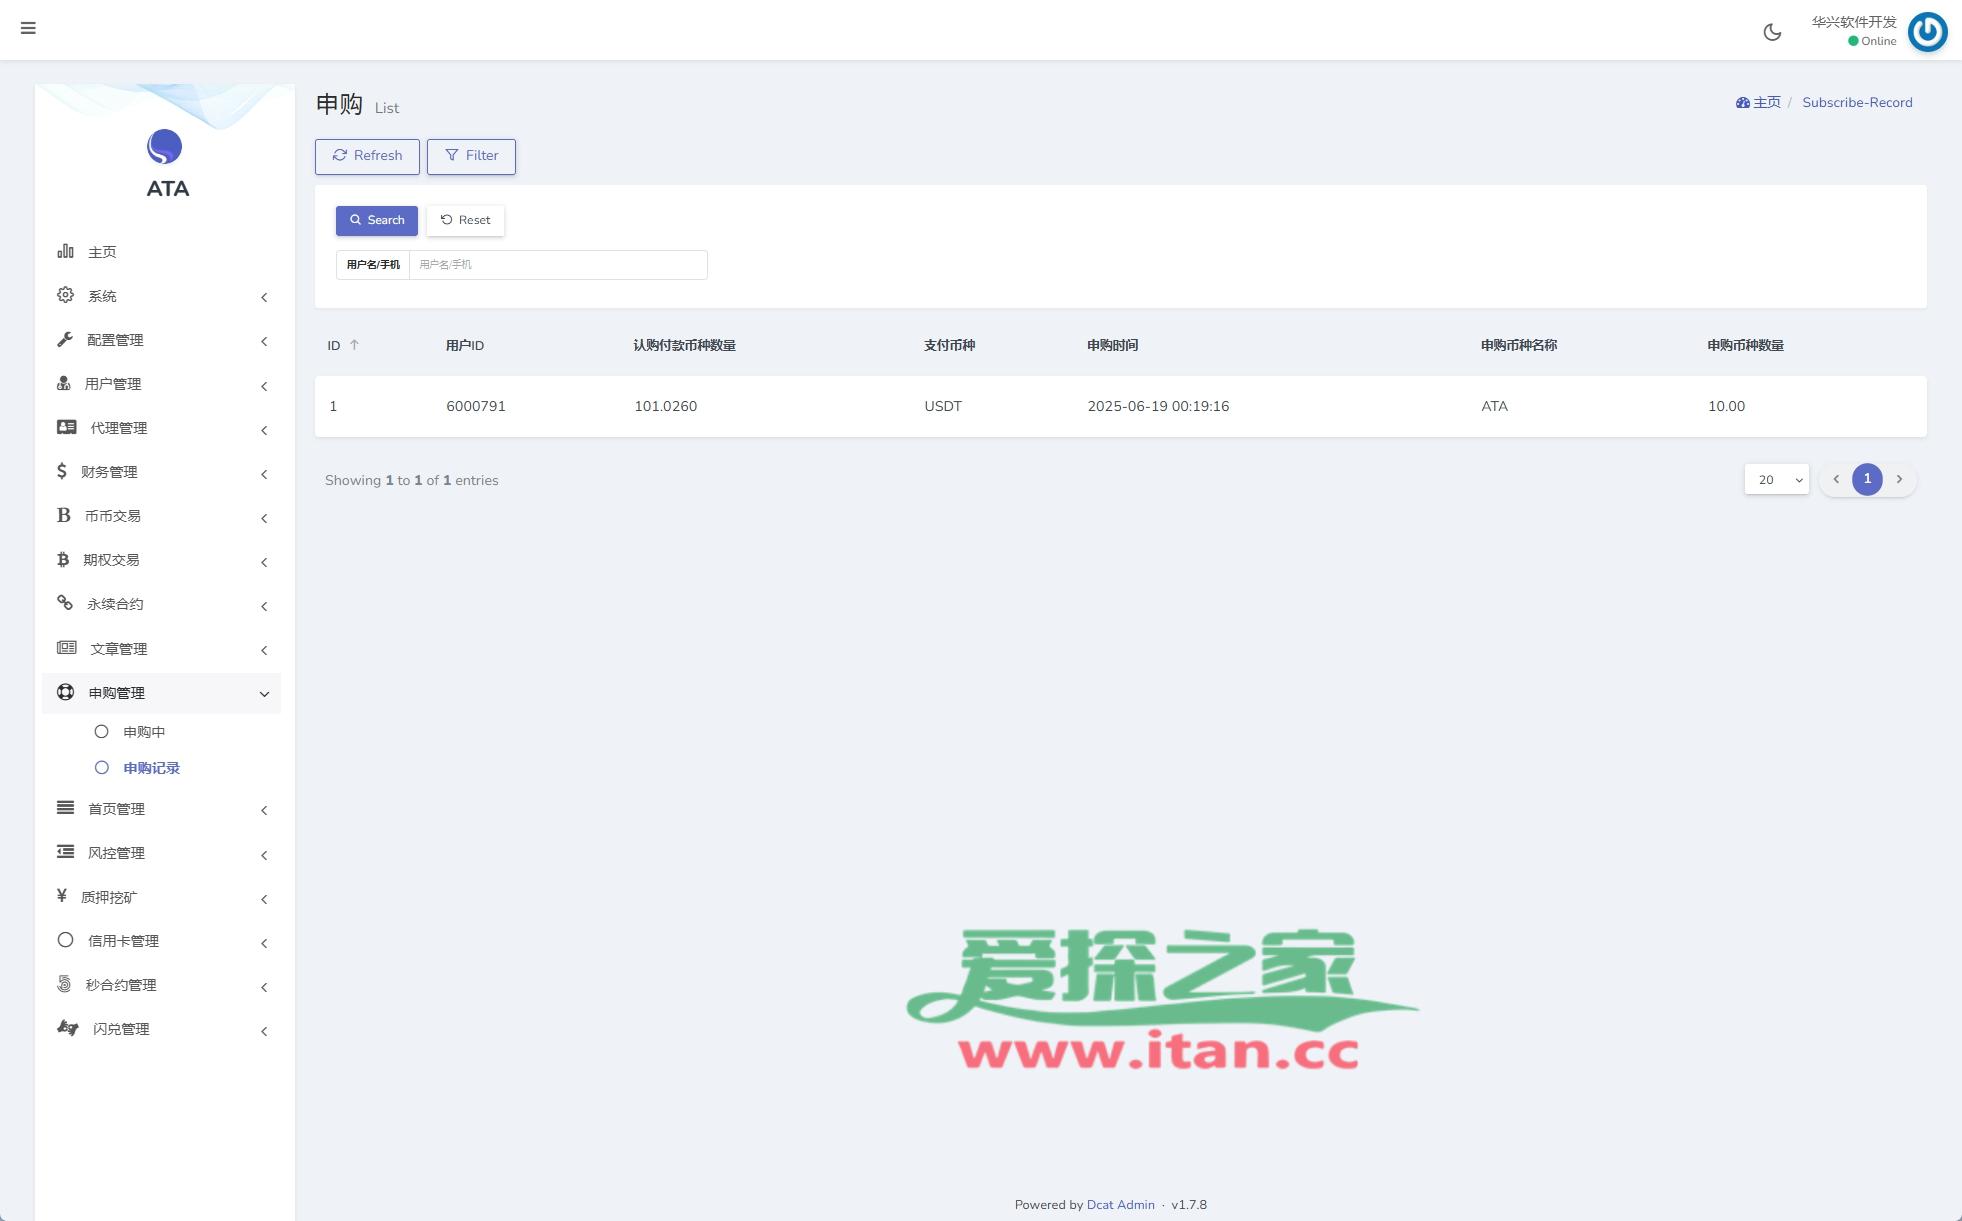The width and height of the screenshot is (1962, 1221).
Task: Click the 文章管理 newspaper icon
Action: [67, 648]
